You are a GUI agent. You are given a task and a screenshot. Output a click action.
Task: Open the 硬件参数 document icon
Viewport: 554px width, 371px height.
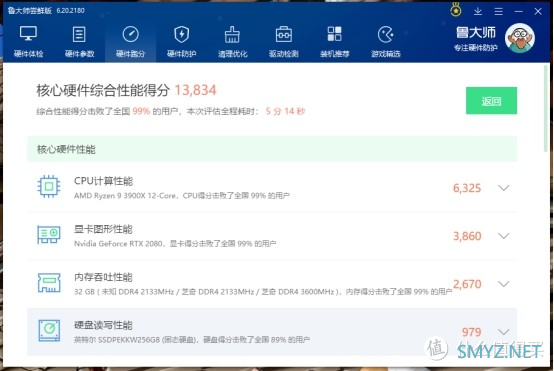79,34
